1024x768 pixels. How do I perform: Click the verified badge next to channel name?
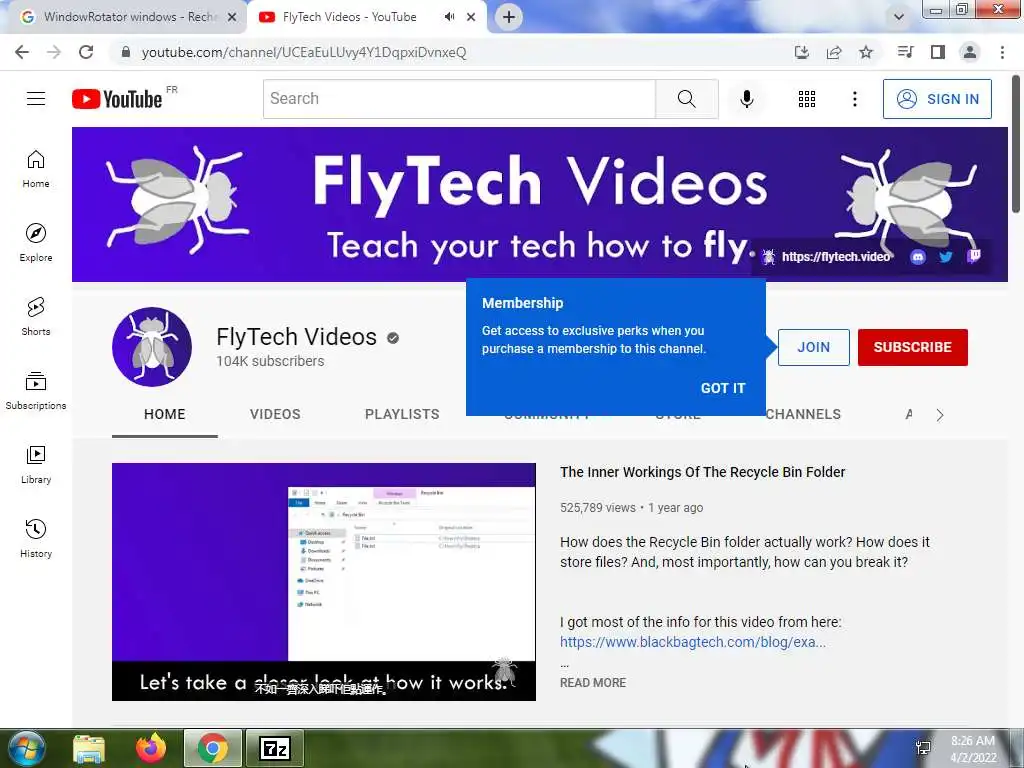[392, 338]
